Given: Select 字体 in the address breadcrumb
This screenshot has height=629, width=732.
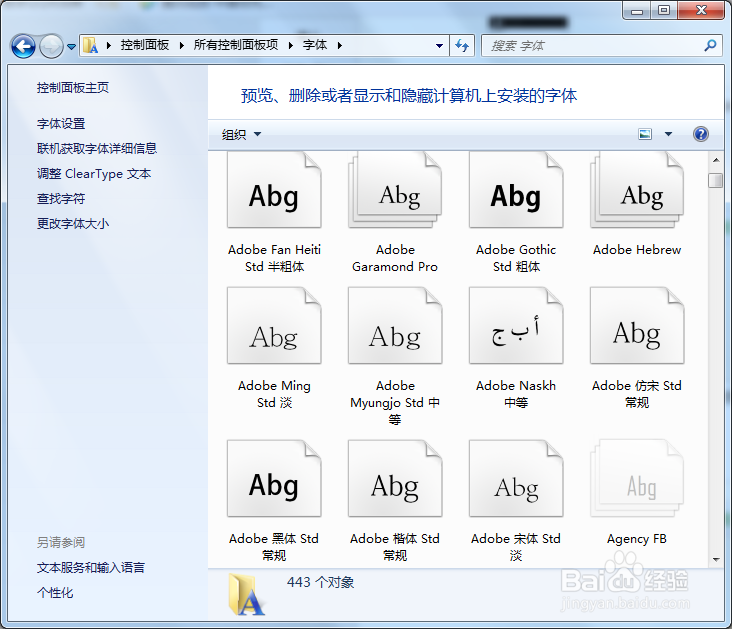Looking at the screenshot, I should coord(315,45).
